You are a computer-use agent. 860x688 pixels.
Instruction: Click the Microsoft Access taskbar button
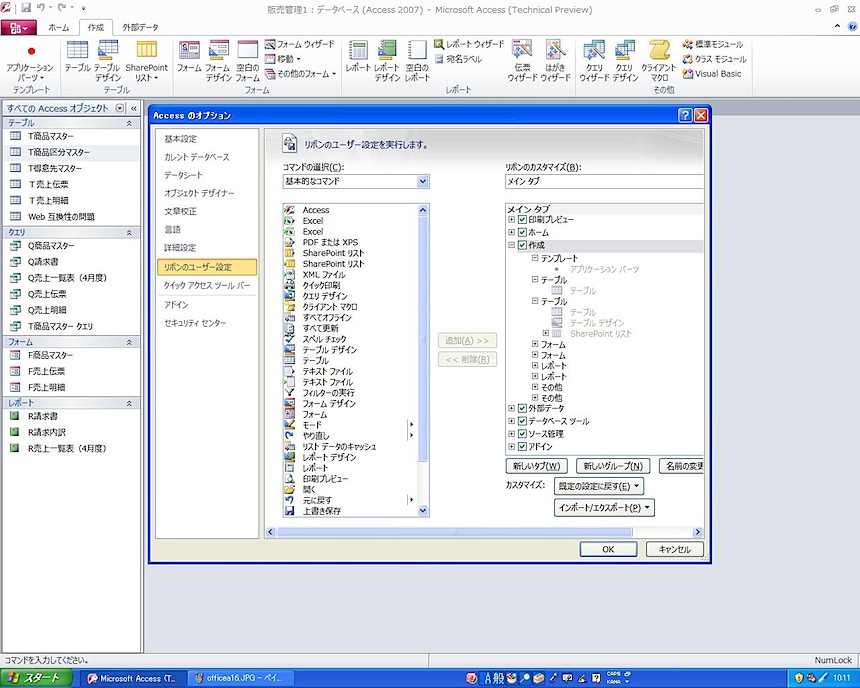pos(132,678)
